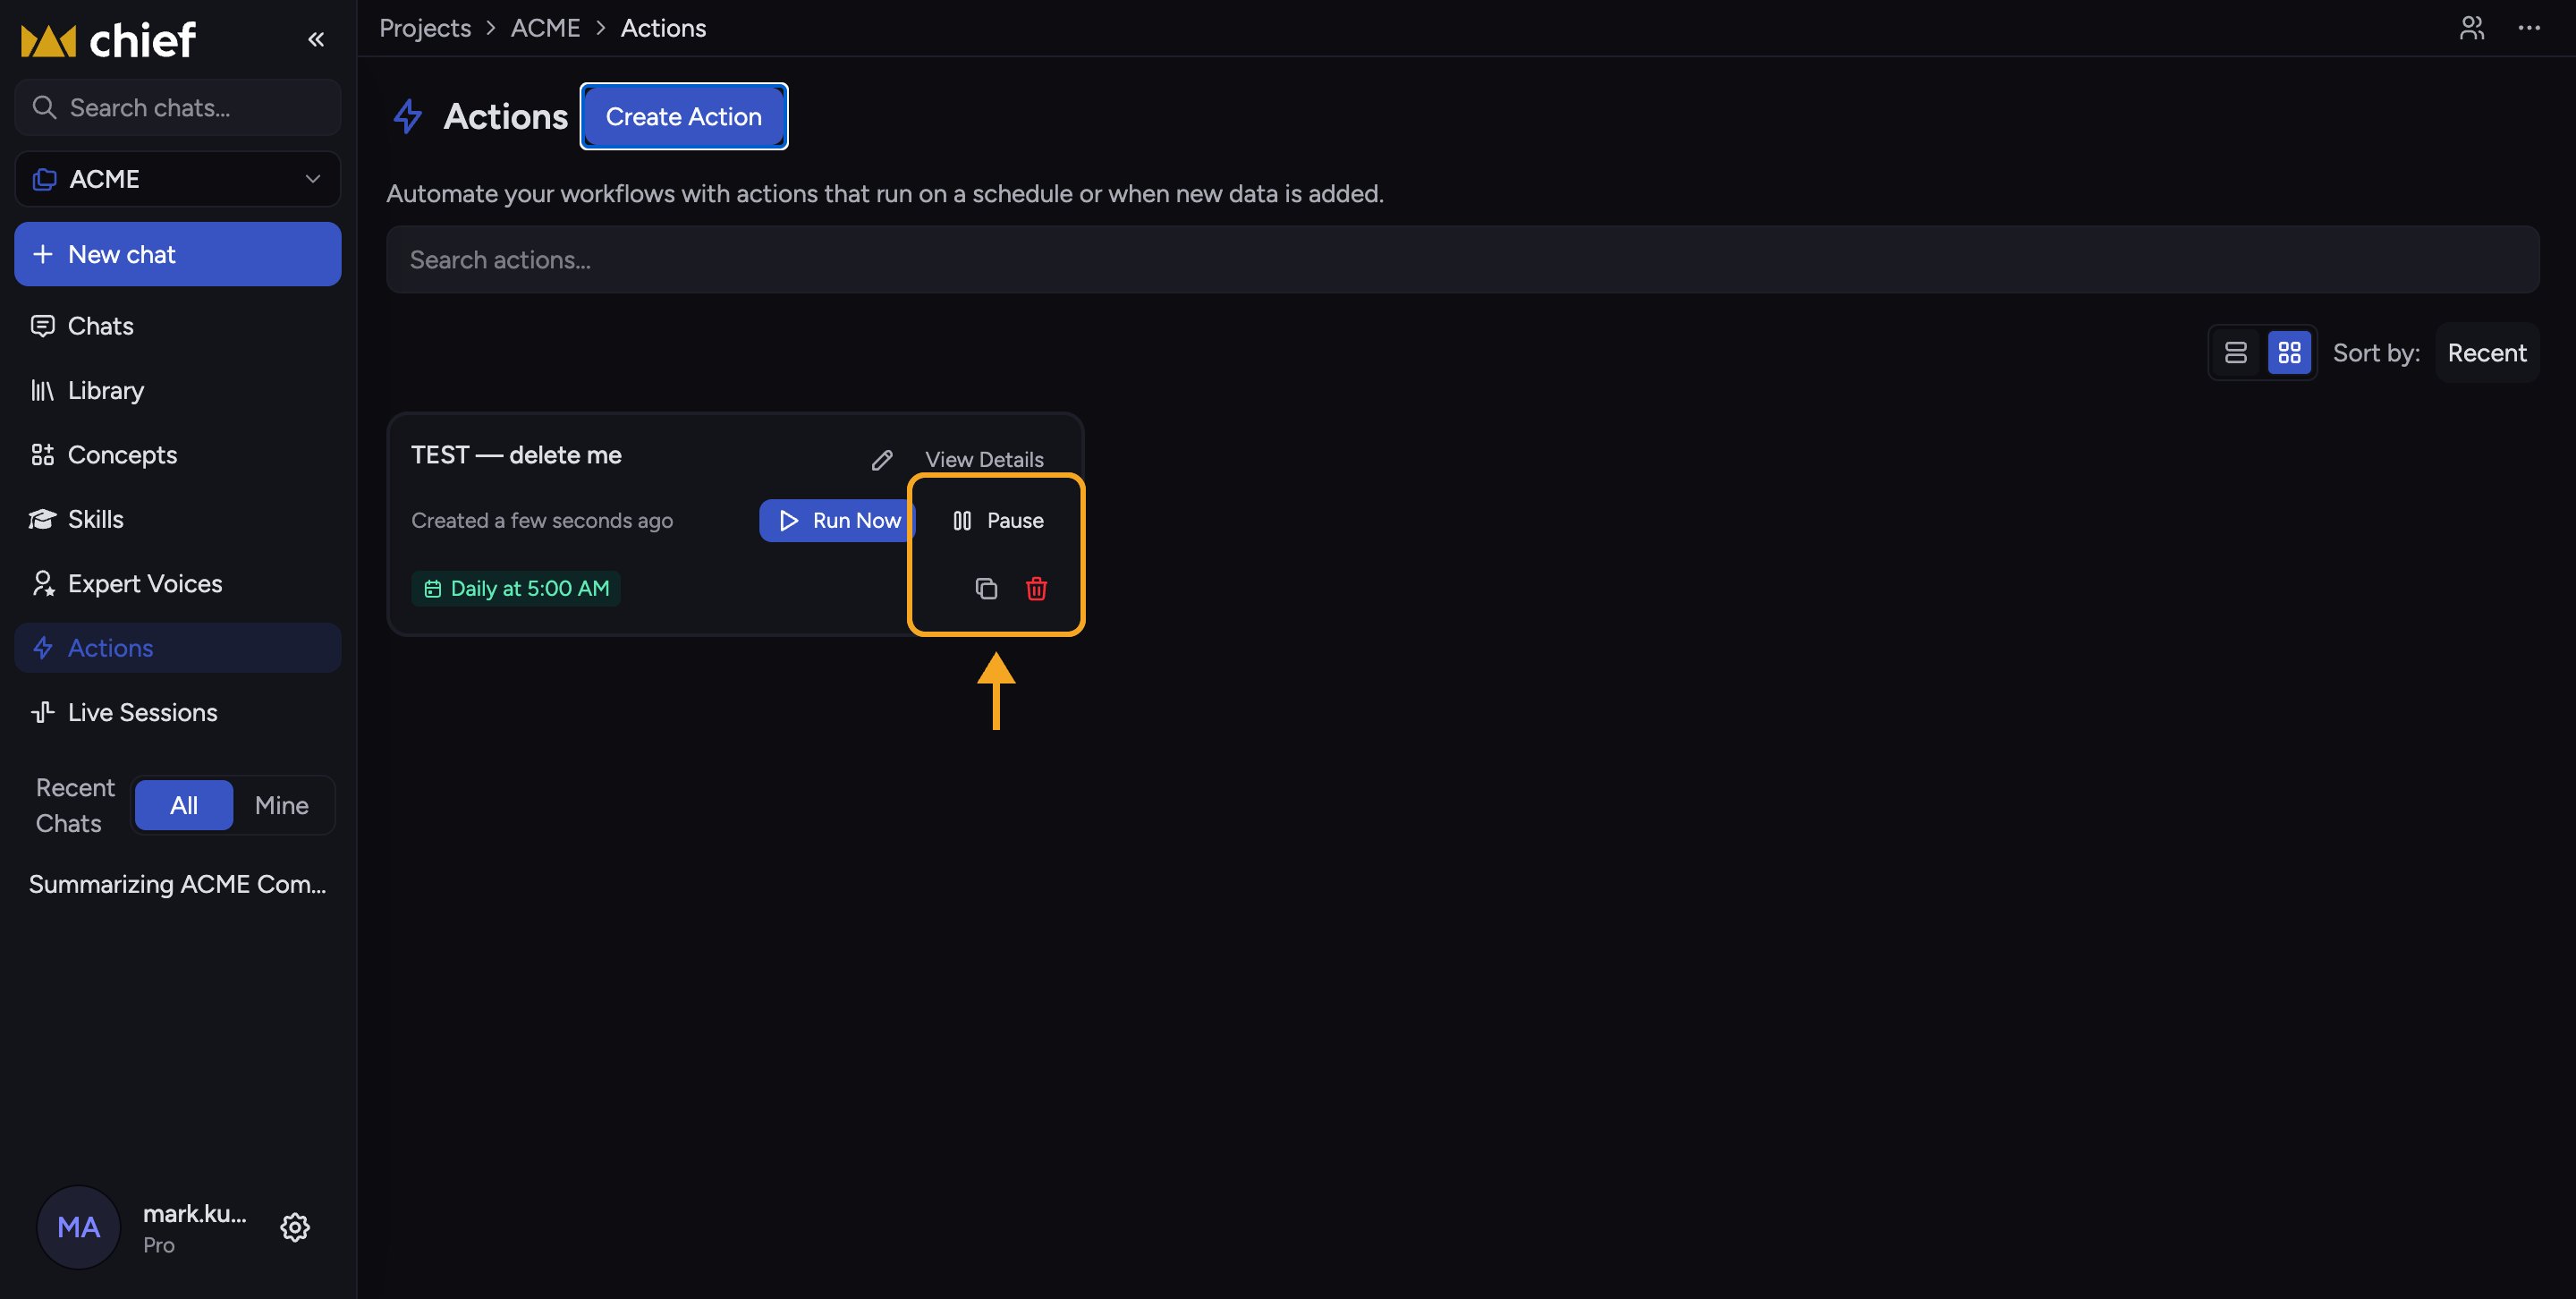This screenshot has height=1299, width=2576.
Task: Open members icon in top bar
Action: [2472, 28]
